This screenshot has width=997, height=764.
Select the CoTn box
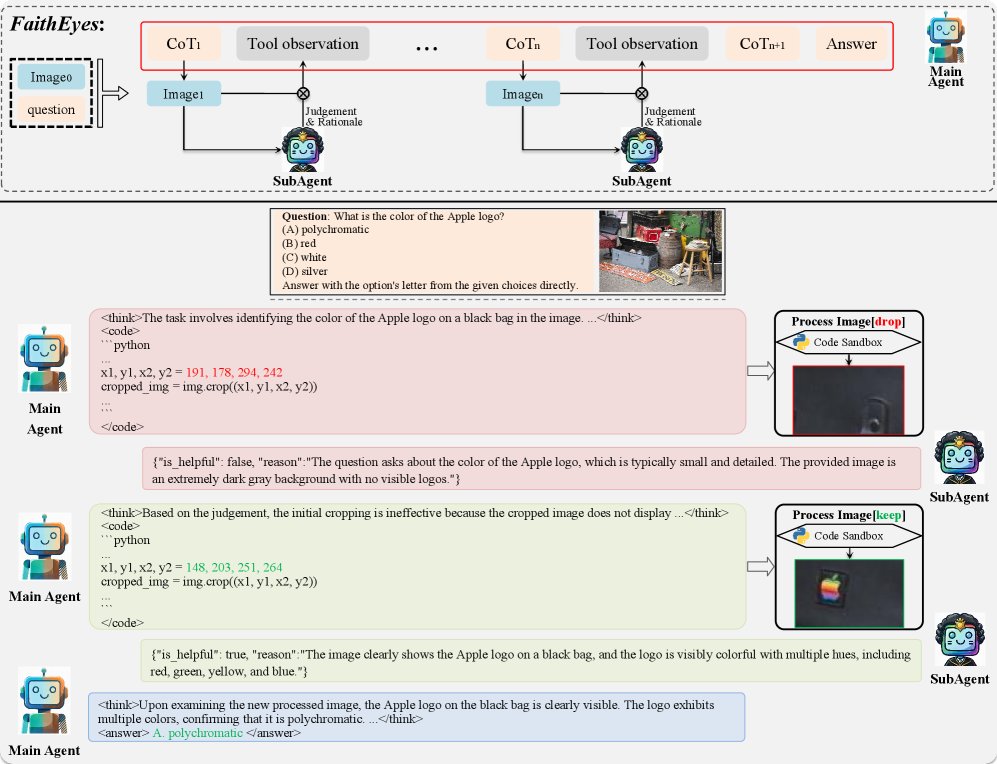[x=523, y=44]
